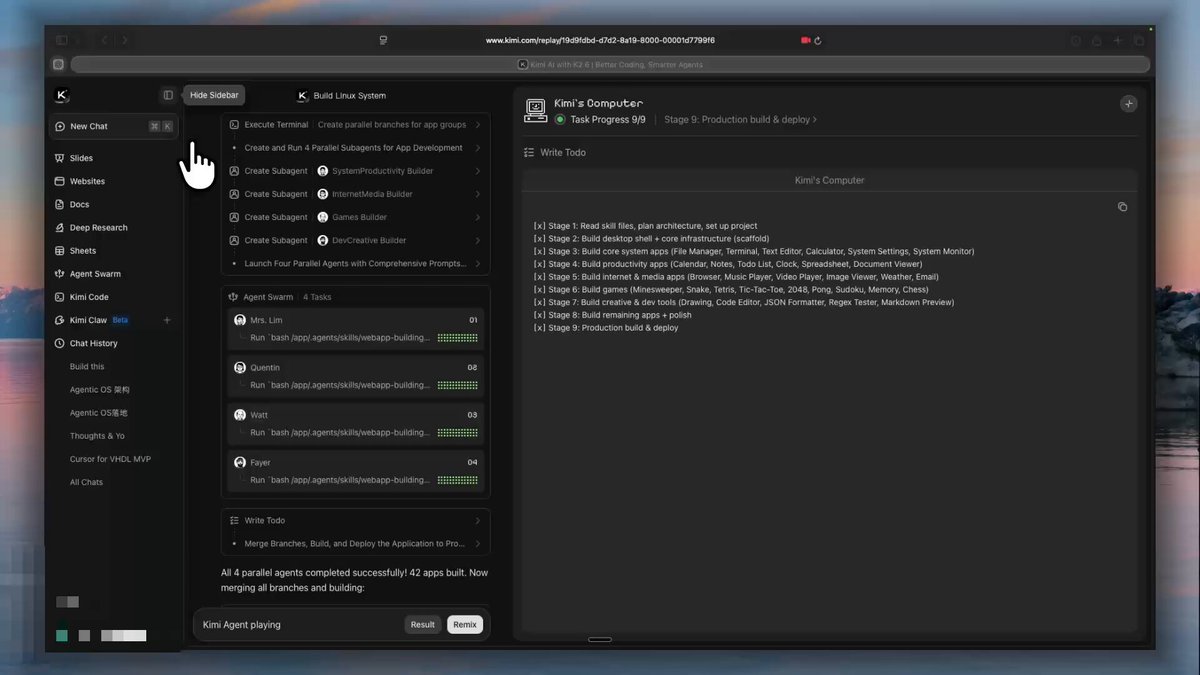Start a New Chat

point(113,126)
